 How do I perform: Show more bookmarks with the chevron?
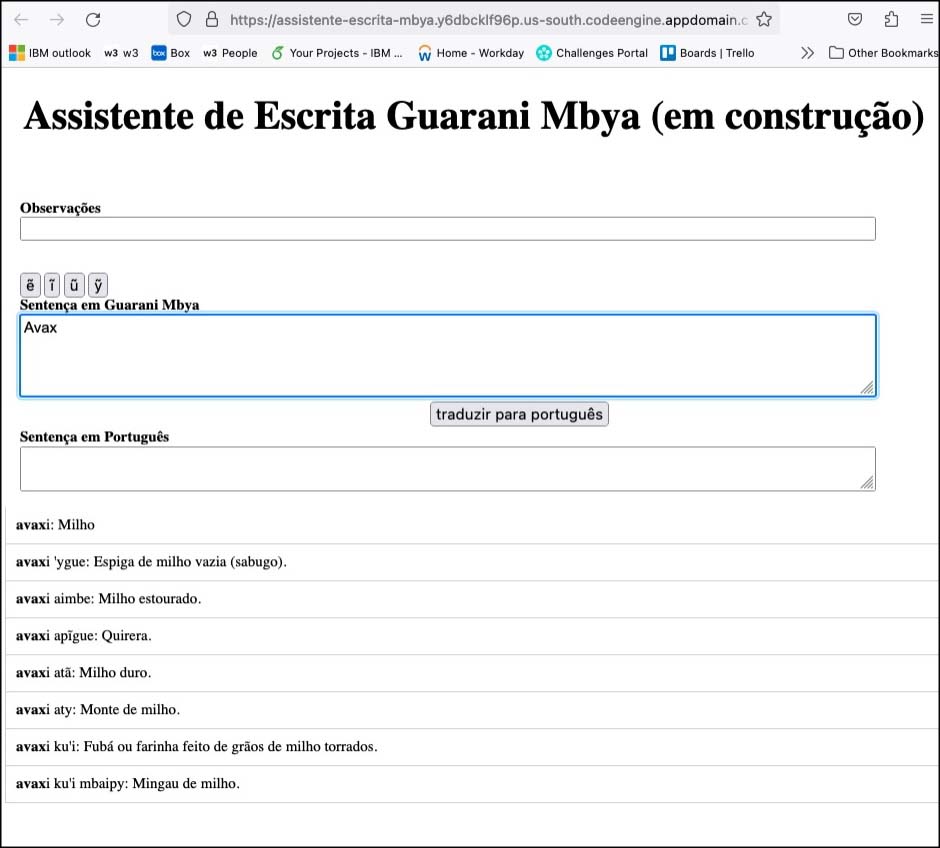tap(808, 53)
